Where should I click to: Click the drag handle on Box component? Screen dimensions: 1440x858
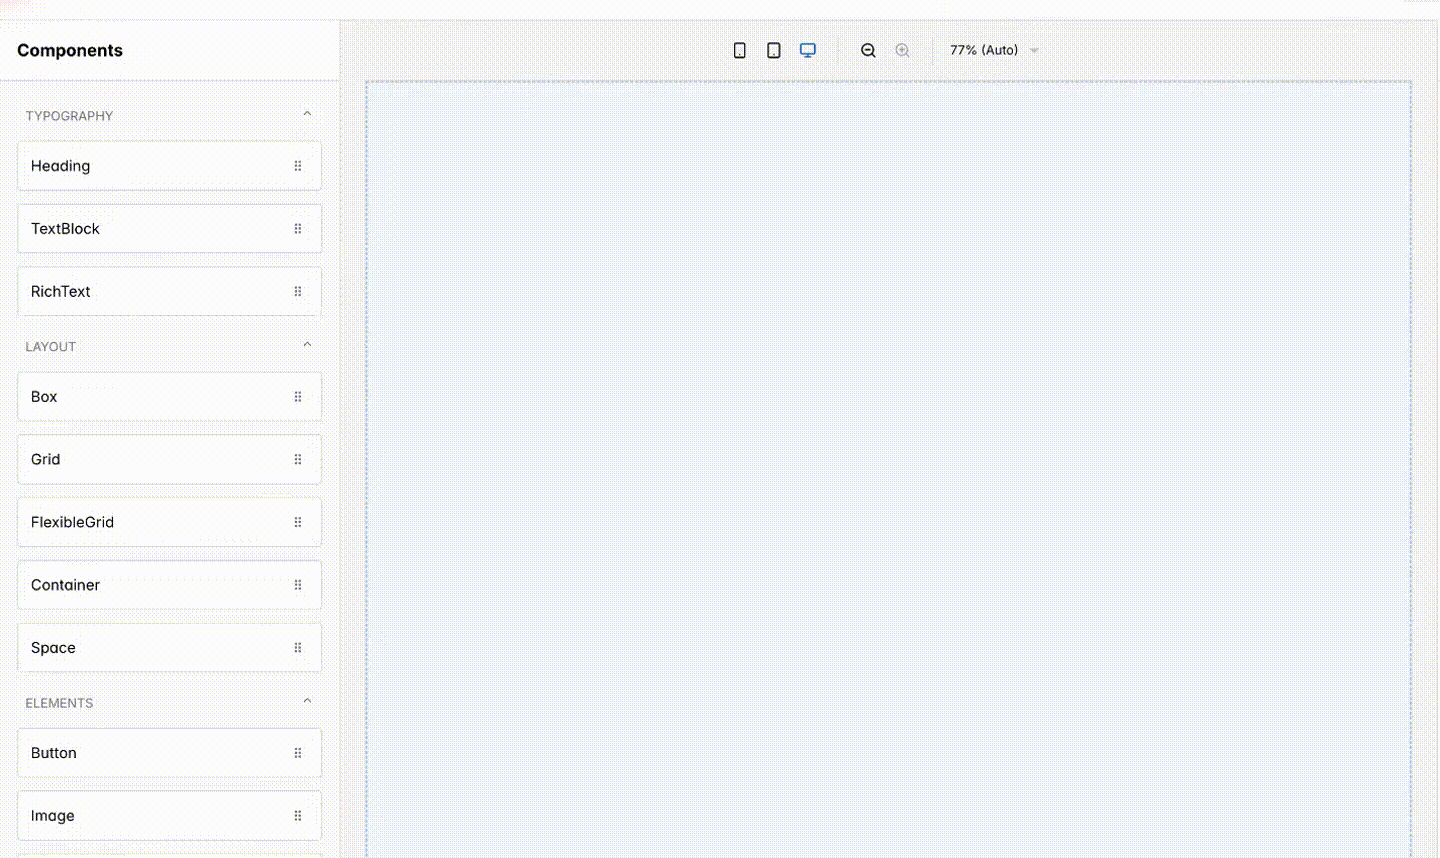pyautogui.click(x=297, y=396)
